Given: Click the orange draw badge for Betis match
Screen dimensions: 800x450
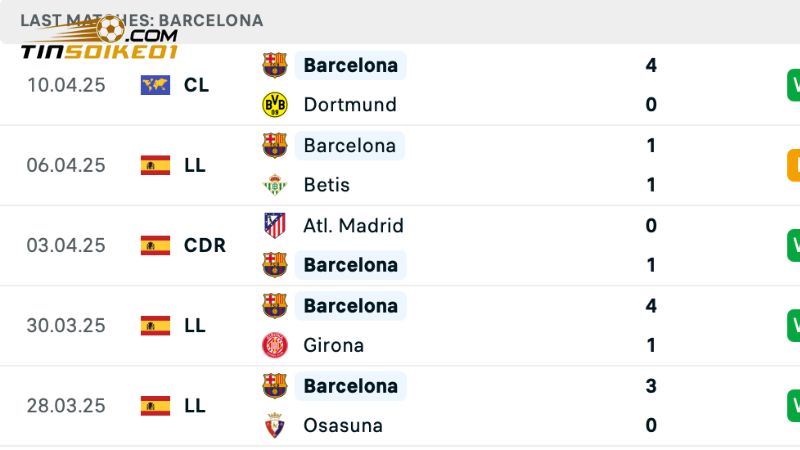Looking at the screenshot, I should pyautogui.click(x=794, y=165).
